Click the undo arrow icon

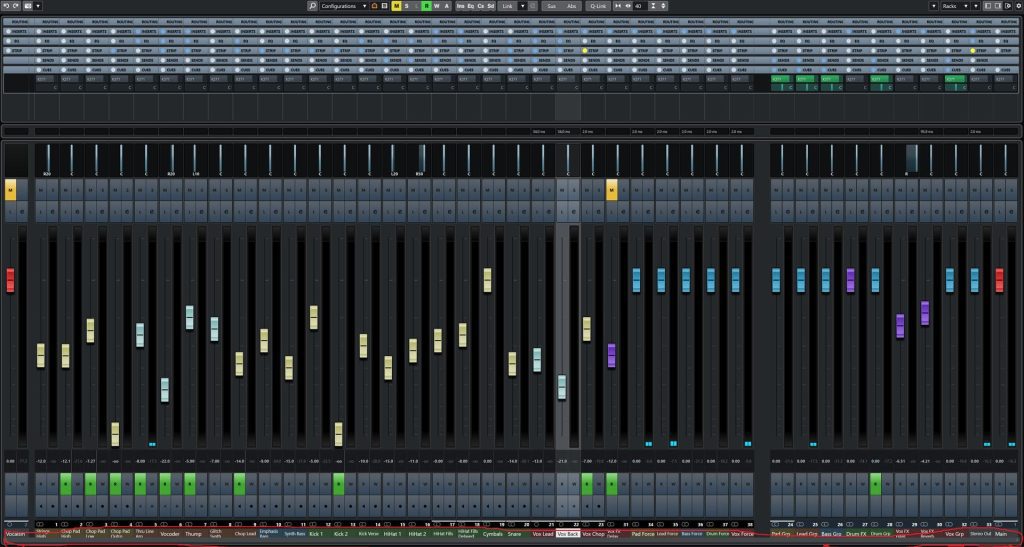pyautogui.click(x=7, y=6)
